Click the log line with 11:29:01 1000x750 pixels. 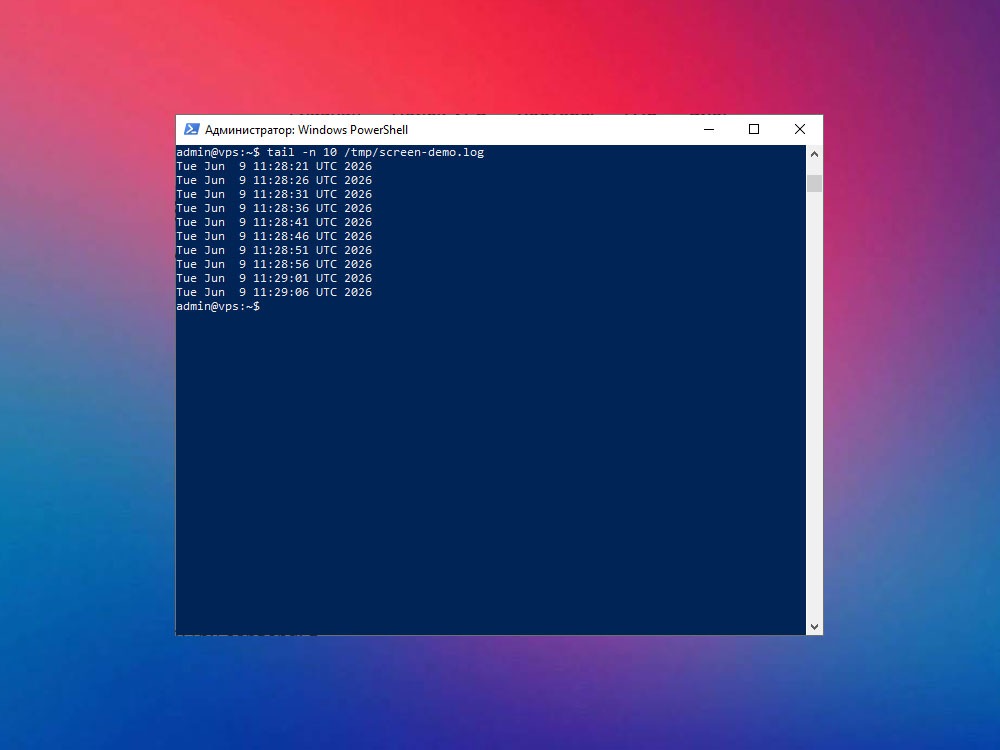click(x=274, y=279)
